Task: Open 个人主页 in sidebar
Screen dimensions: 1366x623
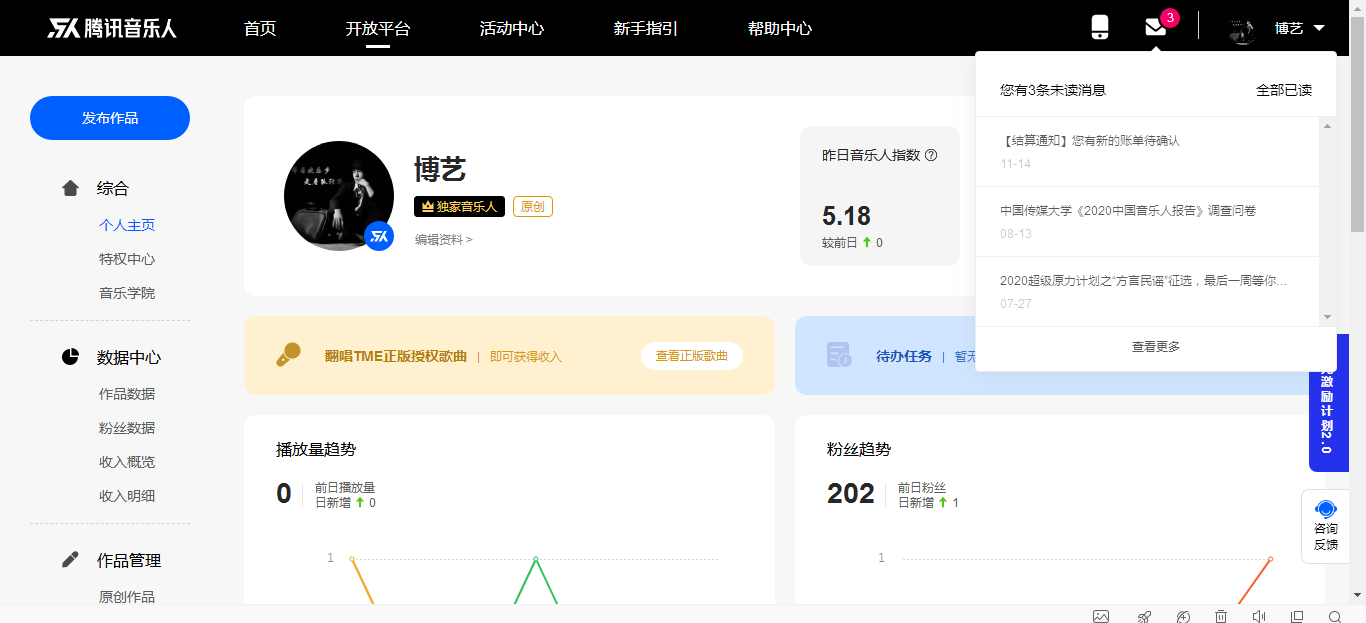Action: (x=127, y=225)
